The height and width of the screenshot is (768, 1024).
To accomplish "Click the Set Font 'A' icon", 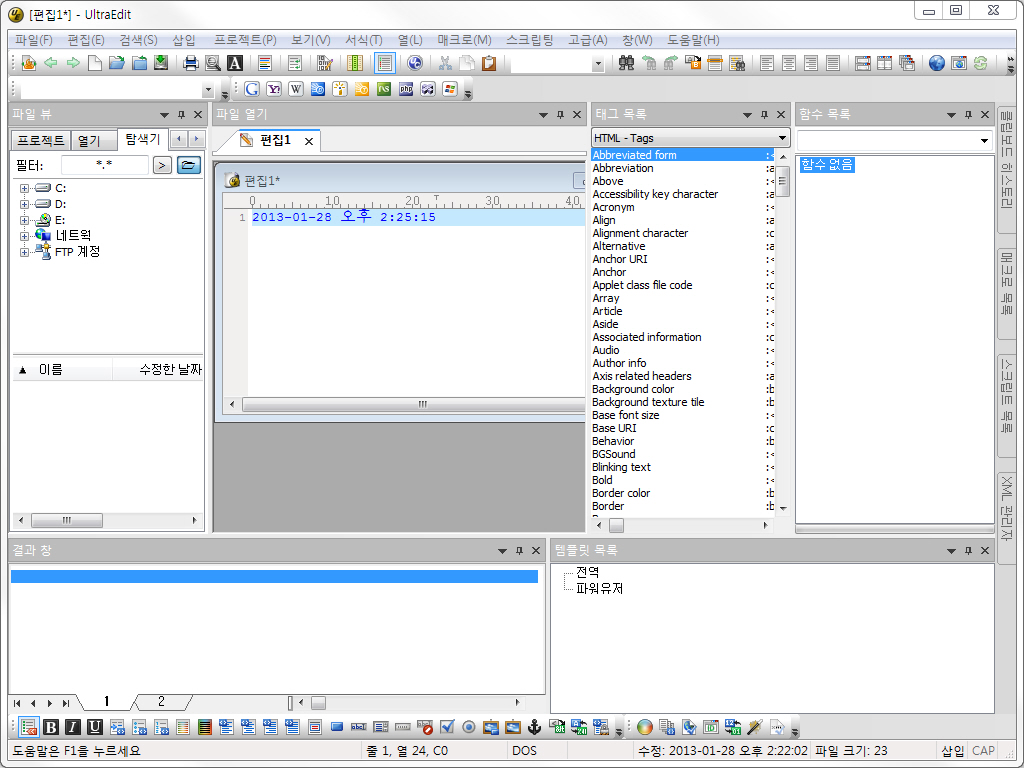I will (x=234, y=63).
